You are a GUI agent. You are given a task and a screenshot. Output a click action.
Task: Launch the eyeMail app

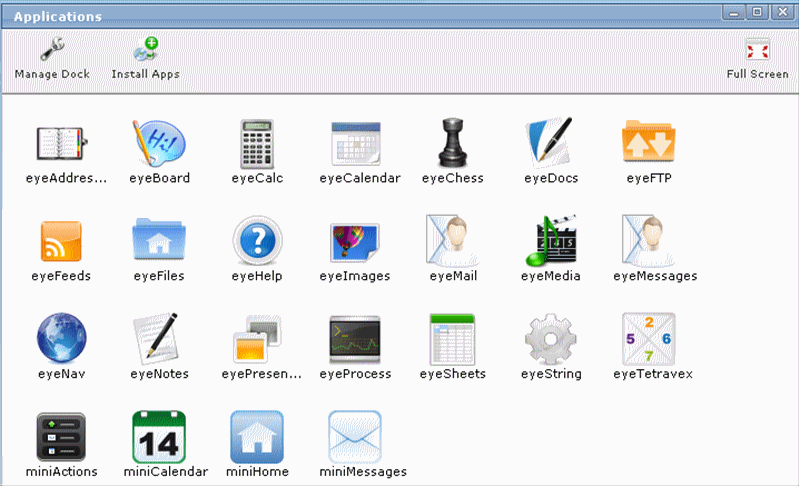(453, 242)
